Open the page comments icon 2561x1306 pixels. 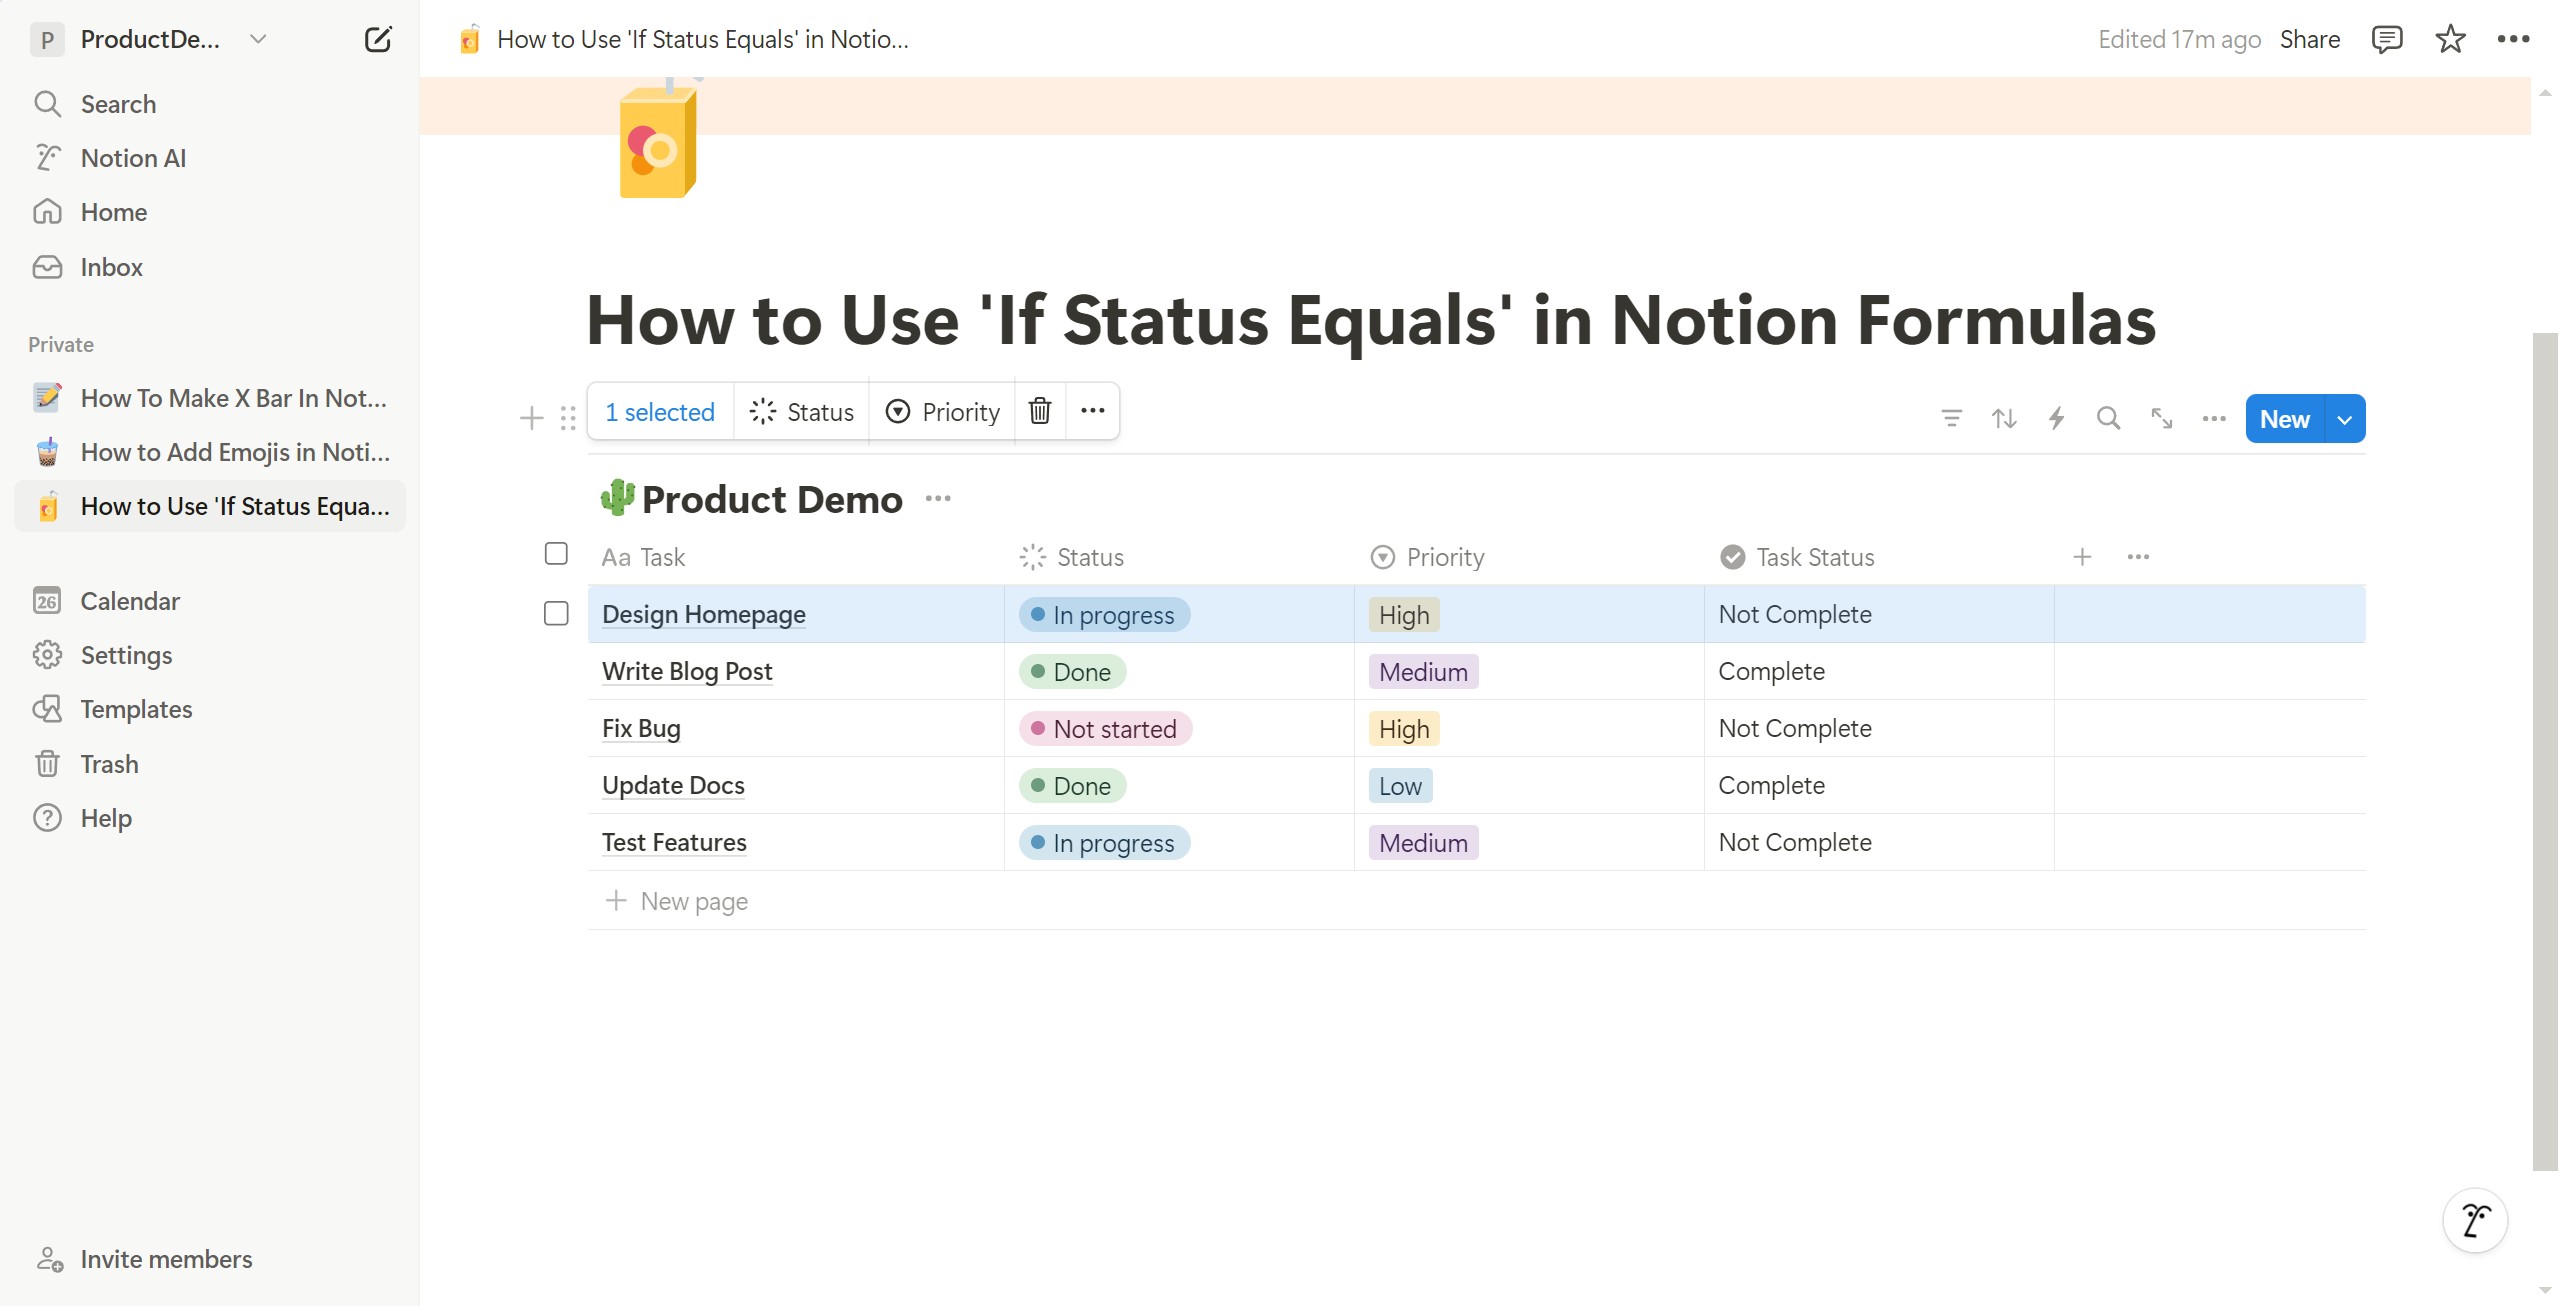[2386, 39]
